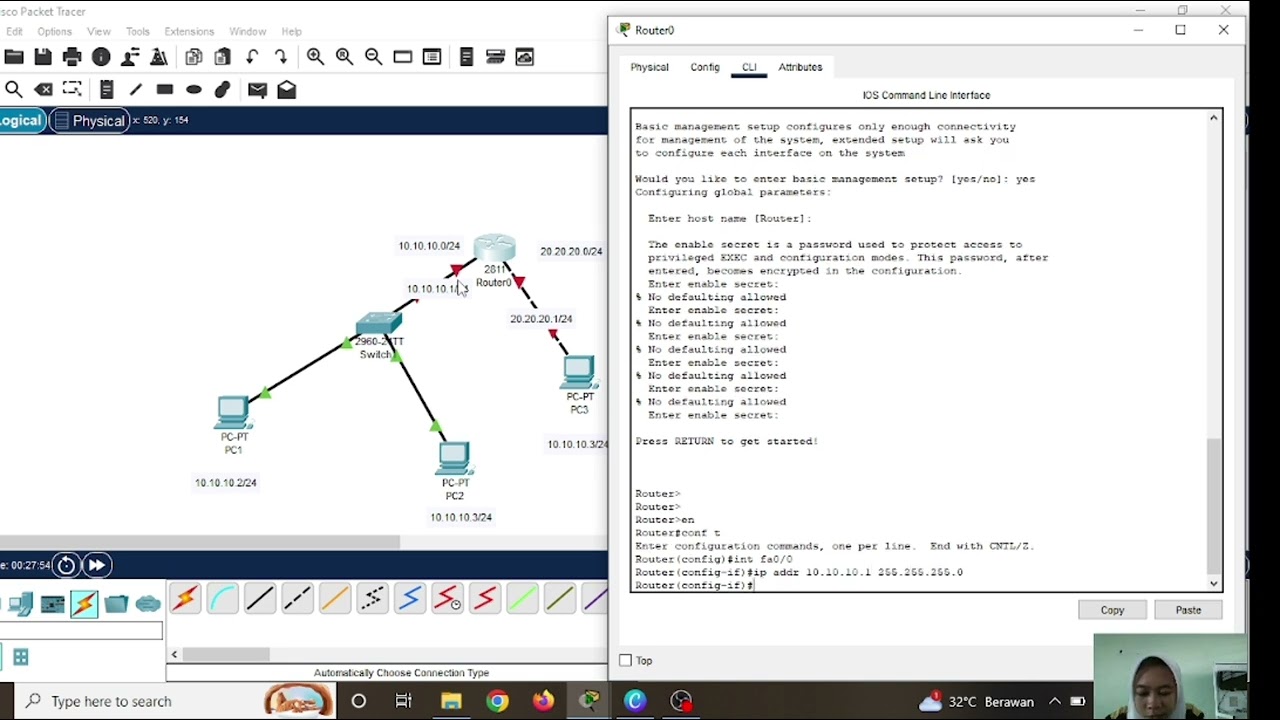Image resolution: width=1280 pixels, height=720 pixels.
Task: Switch to Logical workspace view
Action: point(21,121)
